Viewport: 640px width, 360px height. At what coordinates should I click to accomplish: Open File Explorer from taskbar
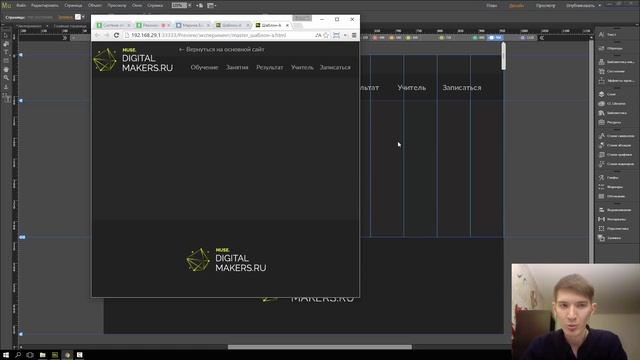[42, 355]
